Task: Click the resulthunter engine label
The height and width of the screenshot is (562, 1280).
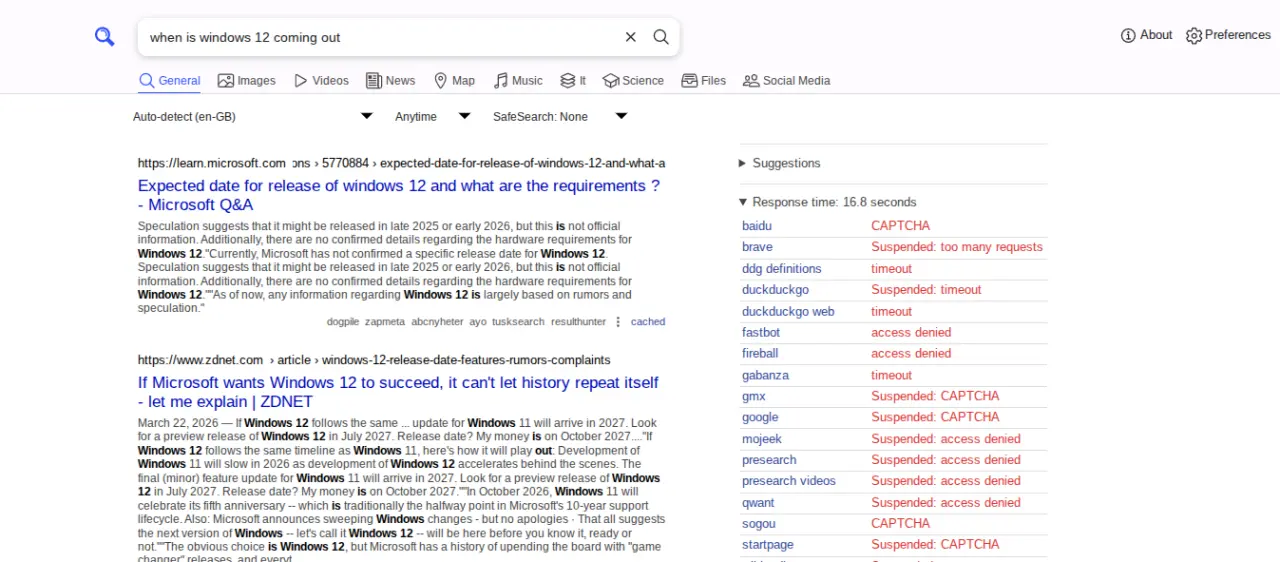Action: click(x=579, y=322)
